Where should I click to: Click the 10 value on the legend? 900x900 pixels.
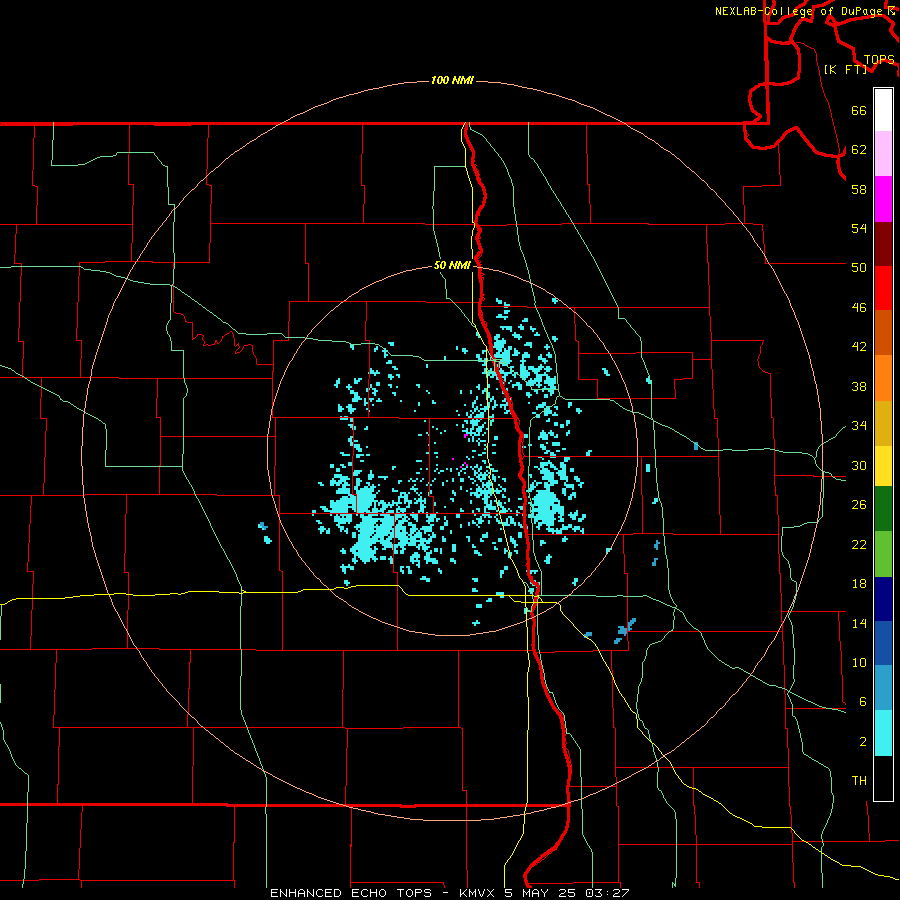pos(859,663)
